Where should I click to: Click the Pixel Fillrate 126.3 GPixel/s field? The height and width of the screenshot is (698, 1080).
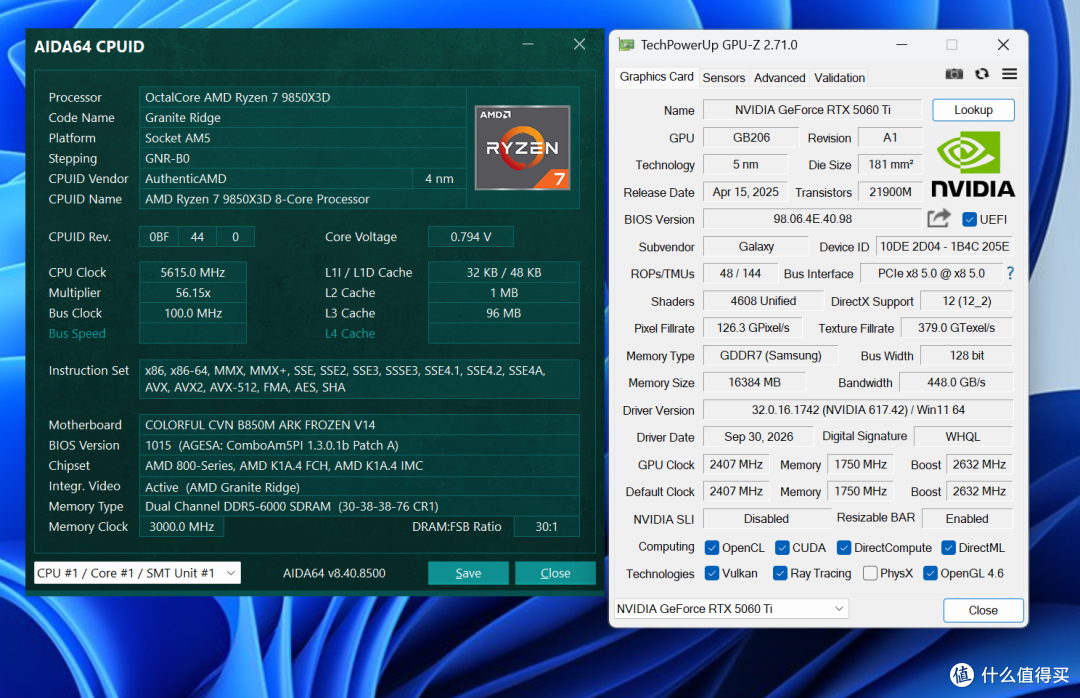click(x=753, y=328)
